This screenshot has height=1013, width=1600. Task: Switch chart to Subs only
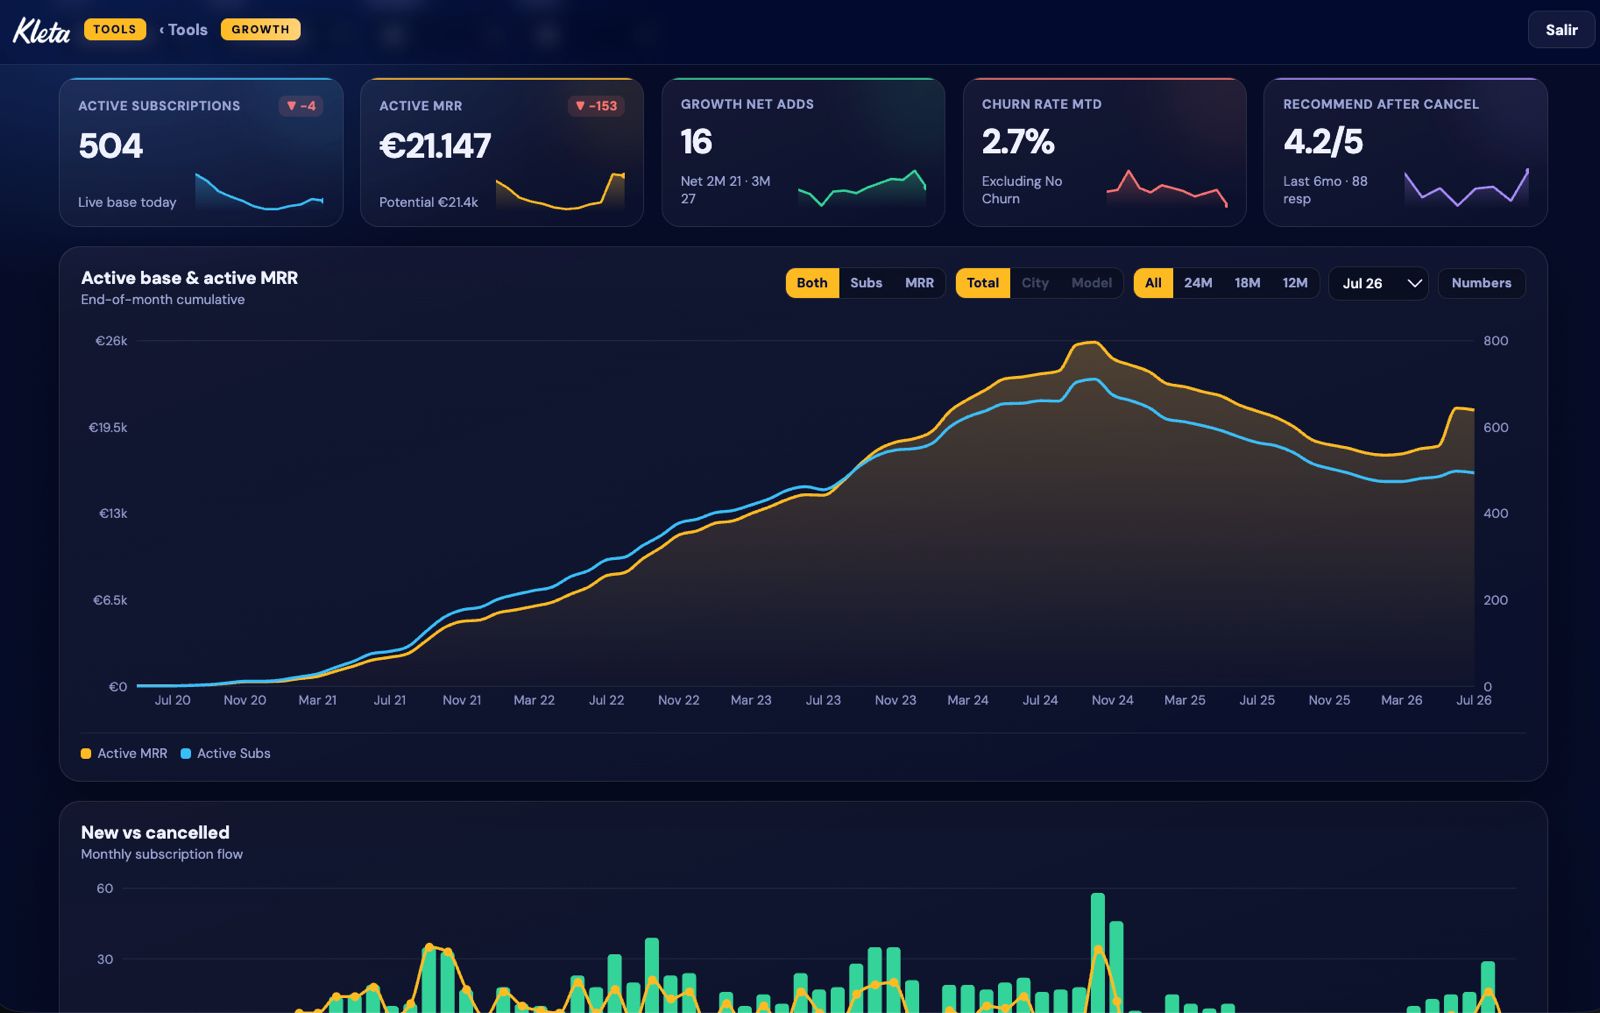(x=866, y=283)
